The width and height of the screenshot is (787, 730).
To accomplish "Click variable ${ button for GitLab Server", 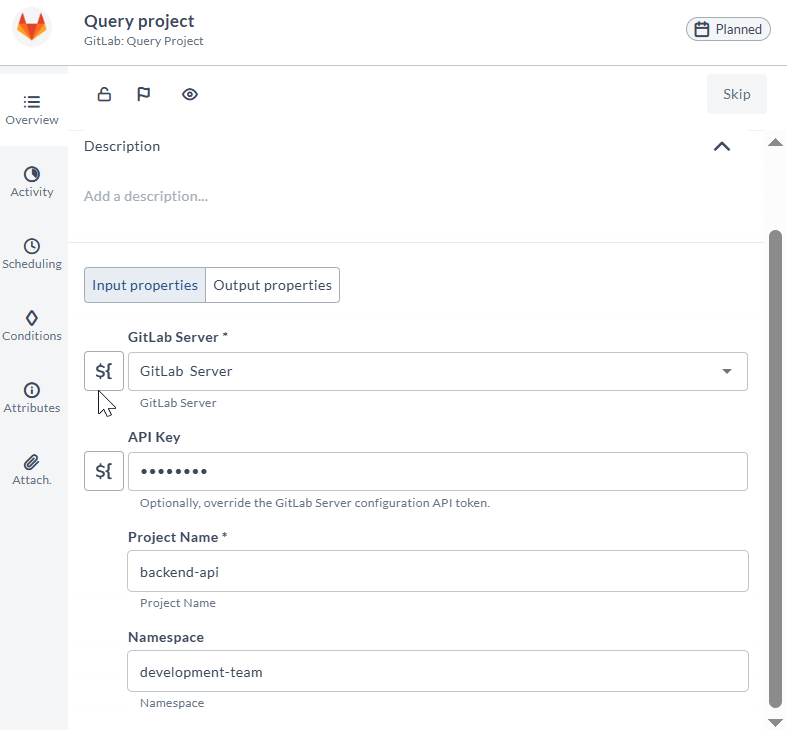I will coord(104,371).
